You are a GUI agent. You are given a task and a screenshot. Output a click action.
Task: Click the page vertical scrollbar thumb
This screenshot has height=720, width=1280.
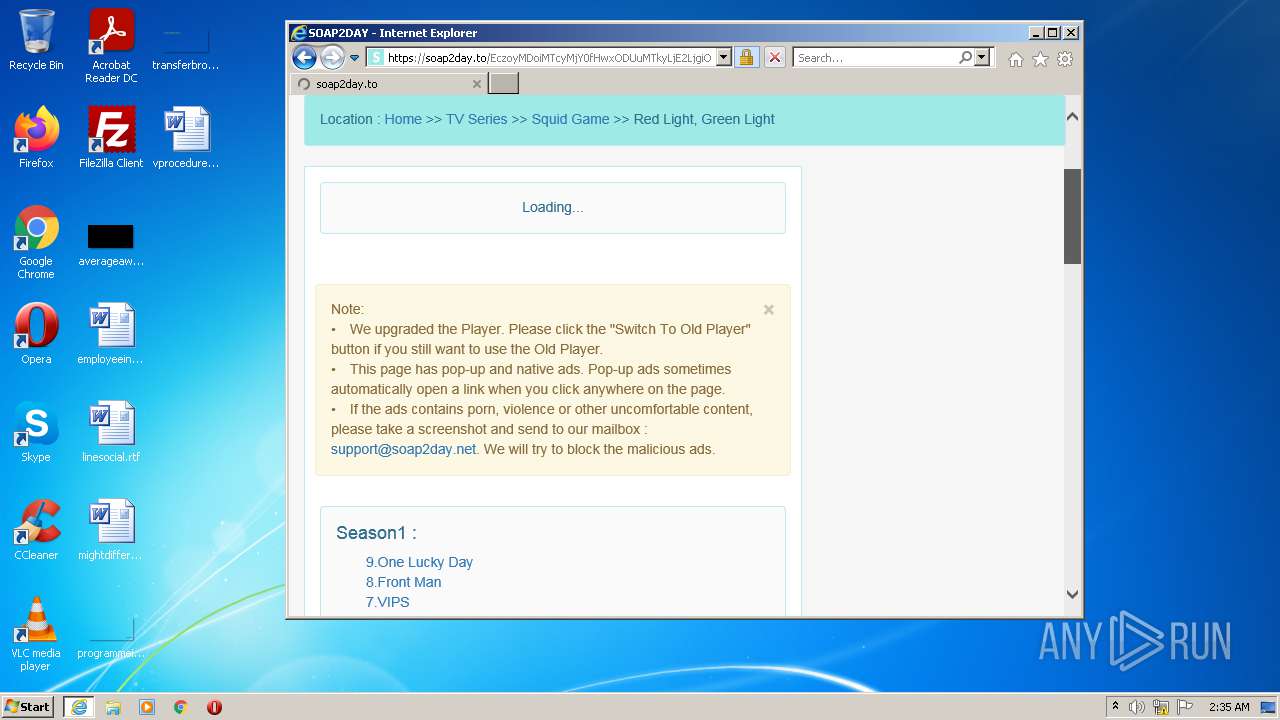coord(1072,216)
